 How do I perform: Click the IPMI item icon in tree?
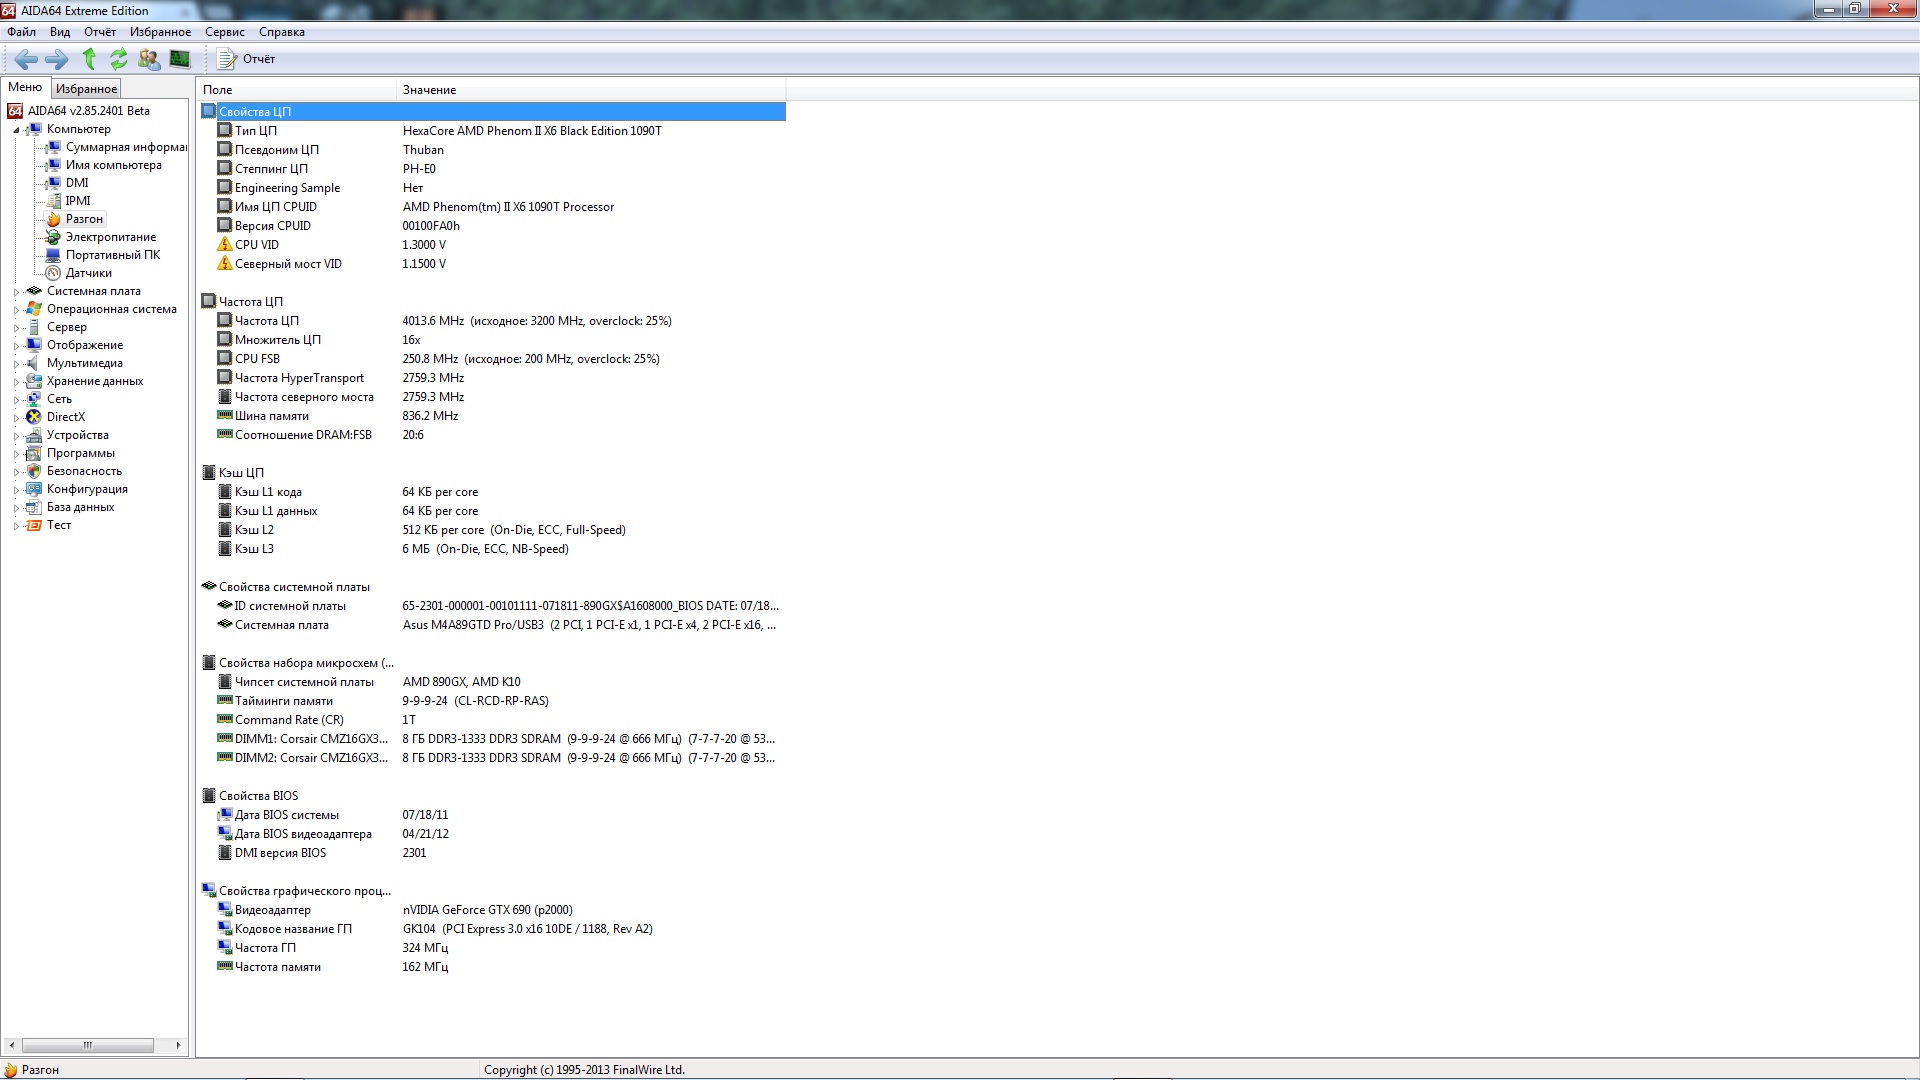53,201
